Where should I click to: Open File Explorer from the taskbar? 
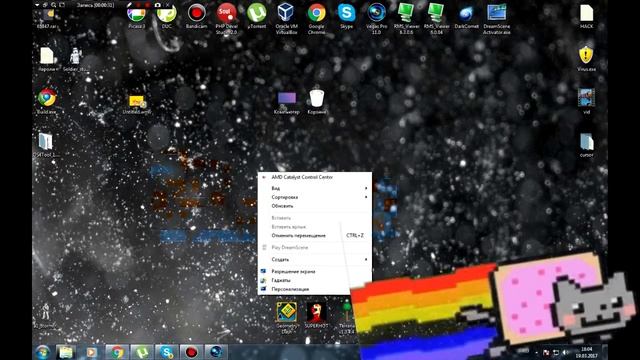[66, 352]
